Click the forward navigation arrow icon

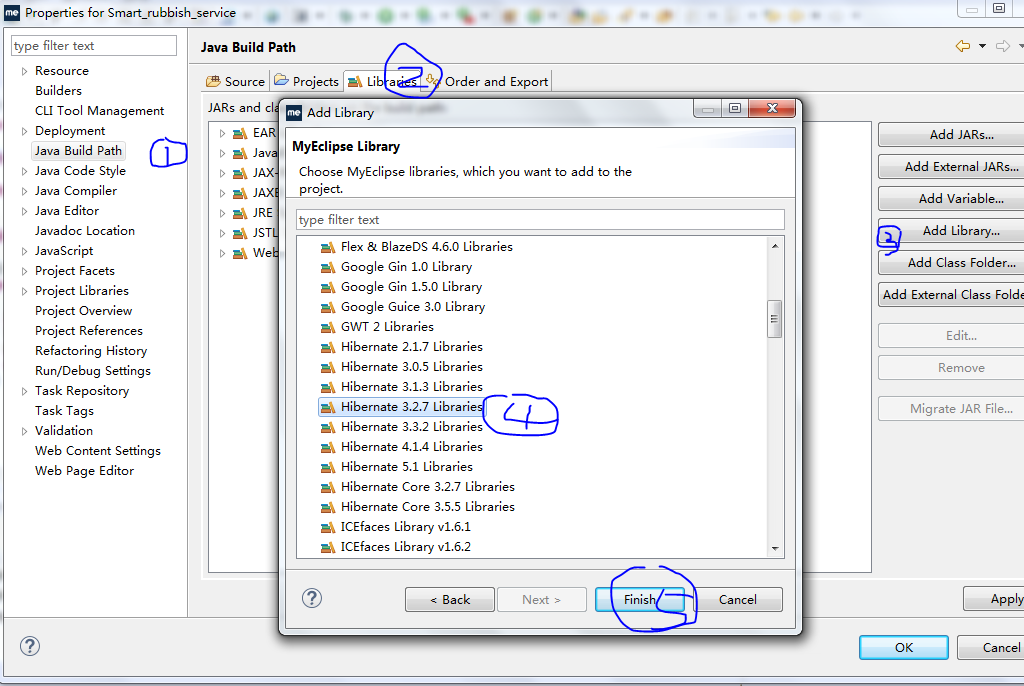point(1002,46)
